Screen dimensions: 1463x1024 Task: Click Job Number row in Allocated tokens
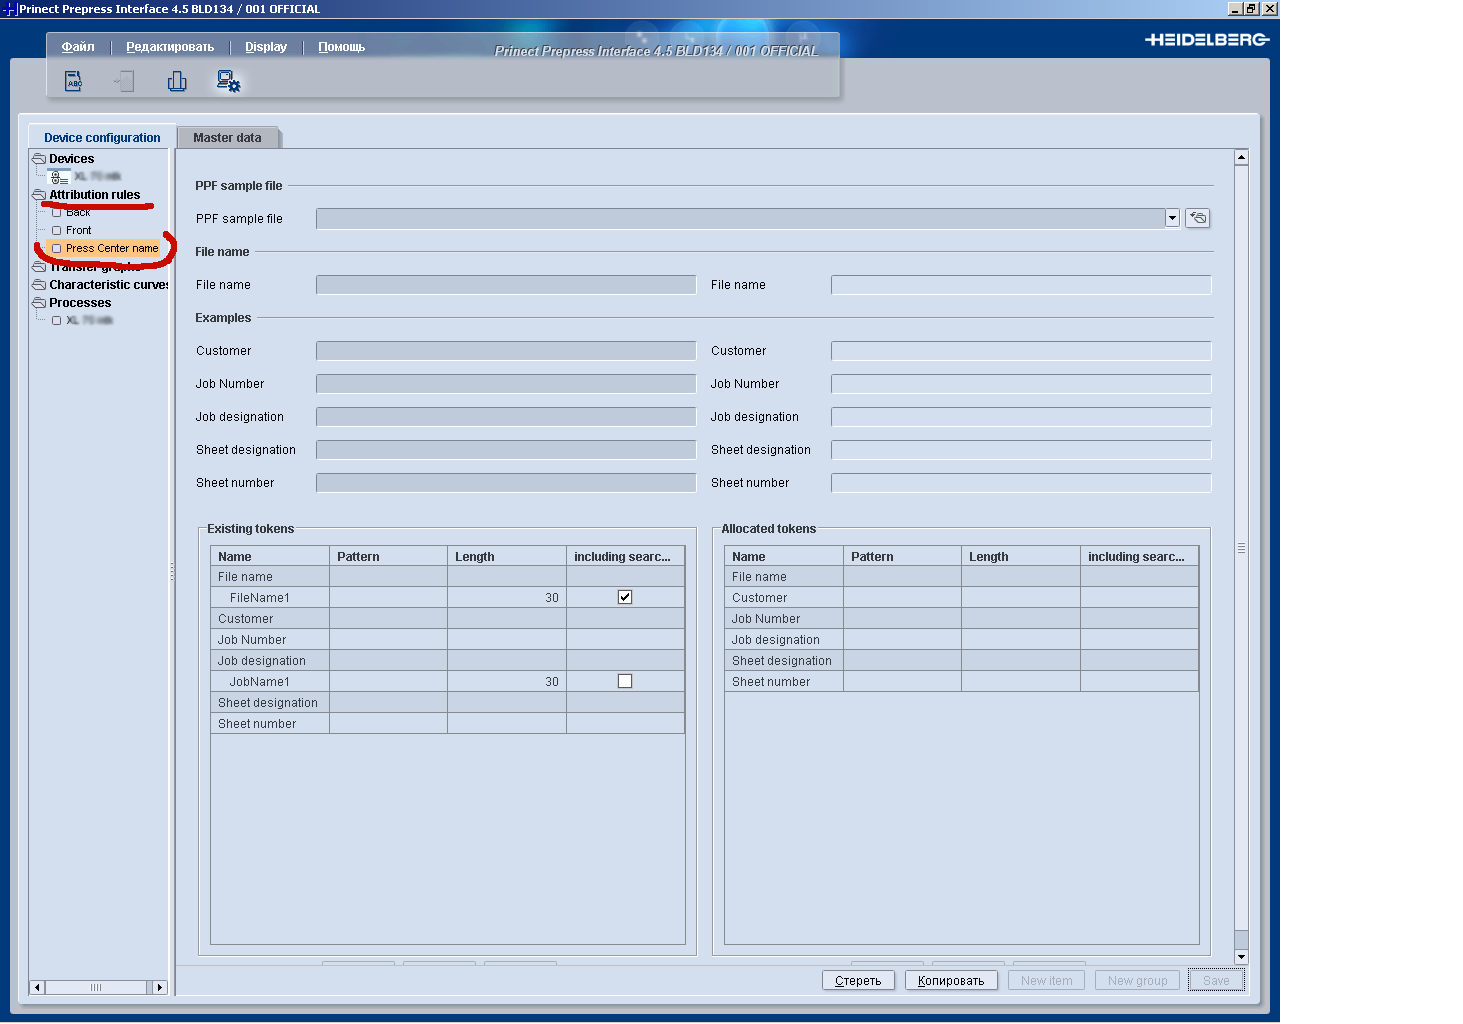(x=961, y=618)
